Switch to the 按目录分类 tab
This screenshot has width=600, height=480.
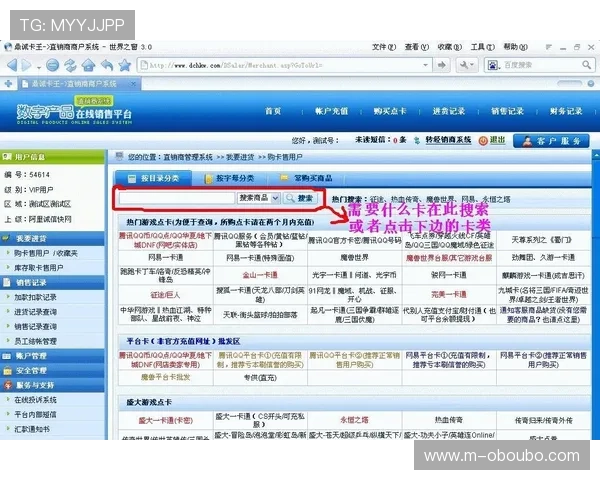(x=154, y=178)
